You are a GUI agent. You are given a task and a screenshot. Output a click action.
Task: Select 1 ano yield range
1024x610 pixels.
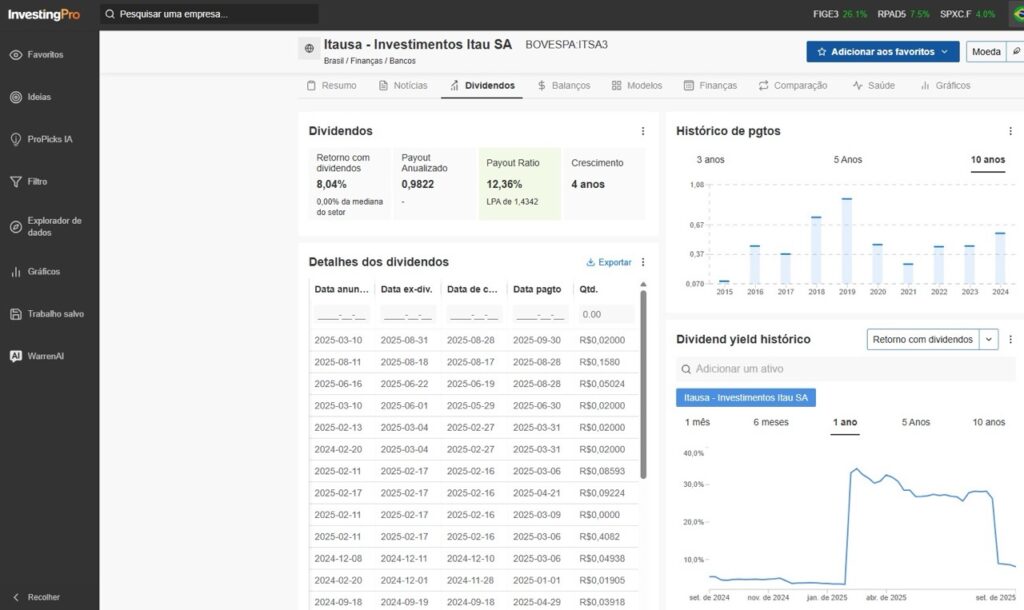[844, 423]
